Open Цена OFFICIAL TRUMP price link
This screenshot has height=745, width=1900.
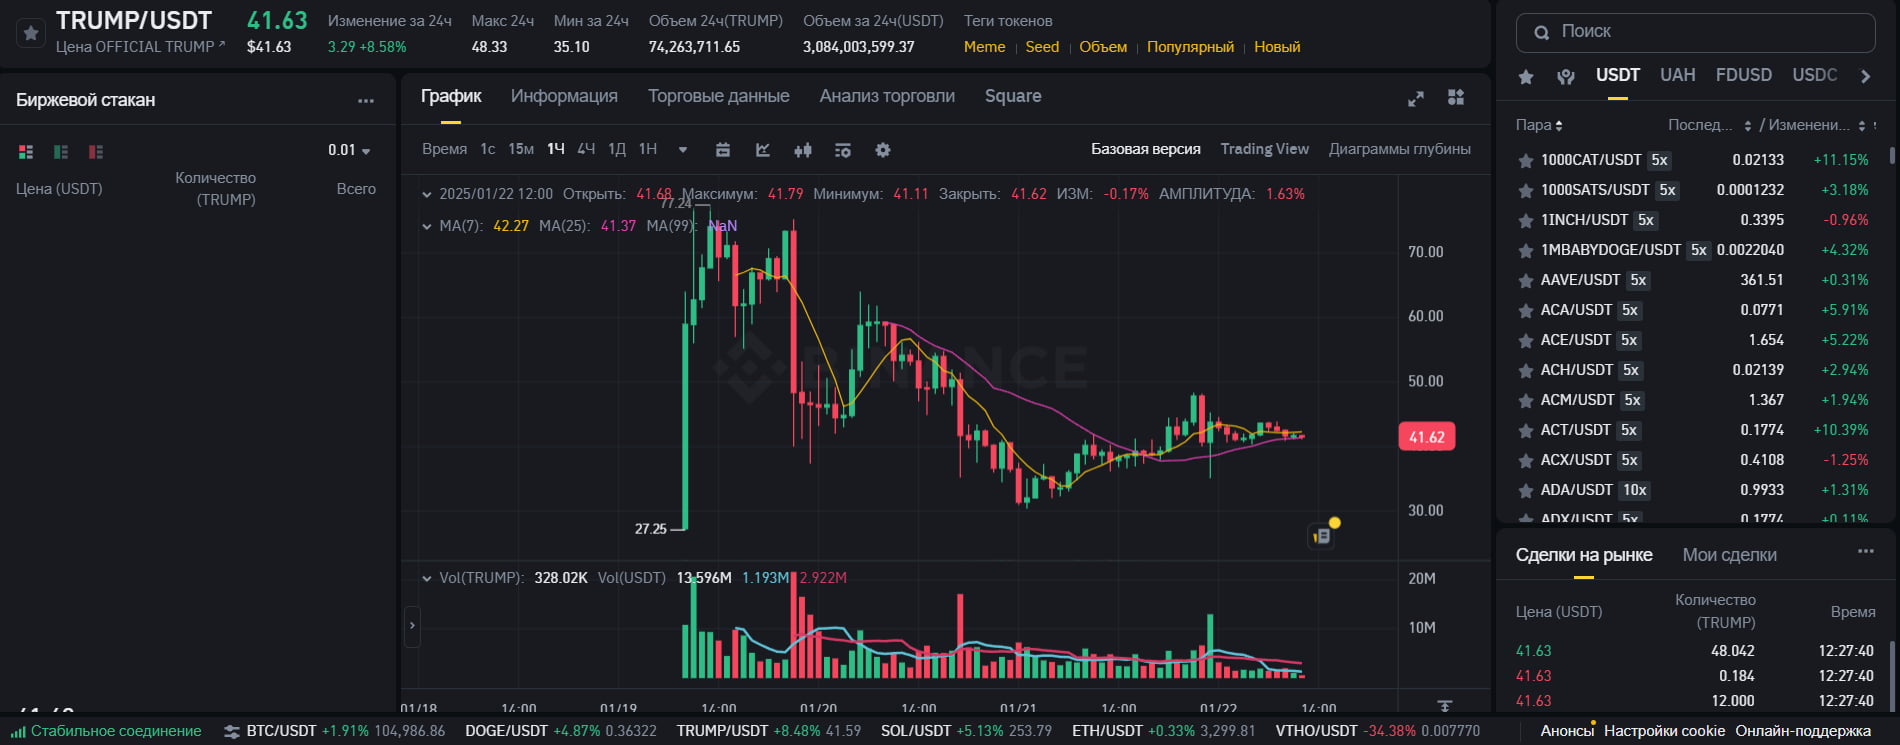tap(140, 47)
